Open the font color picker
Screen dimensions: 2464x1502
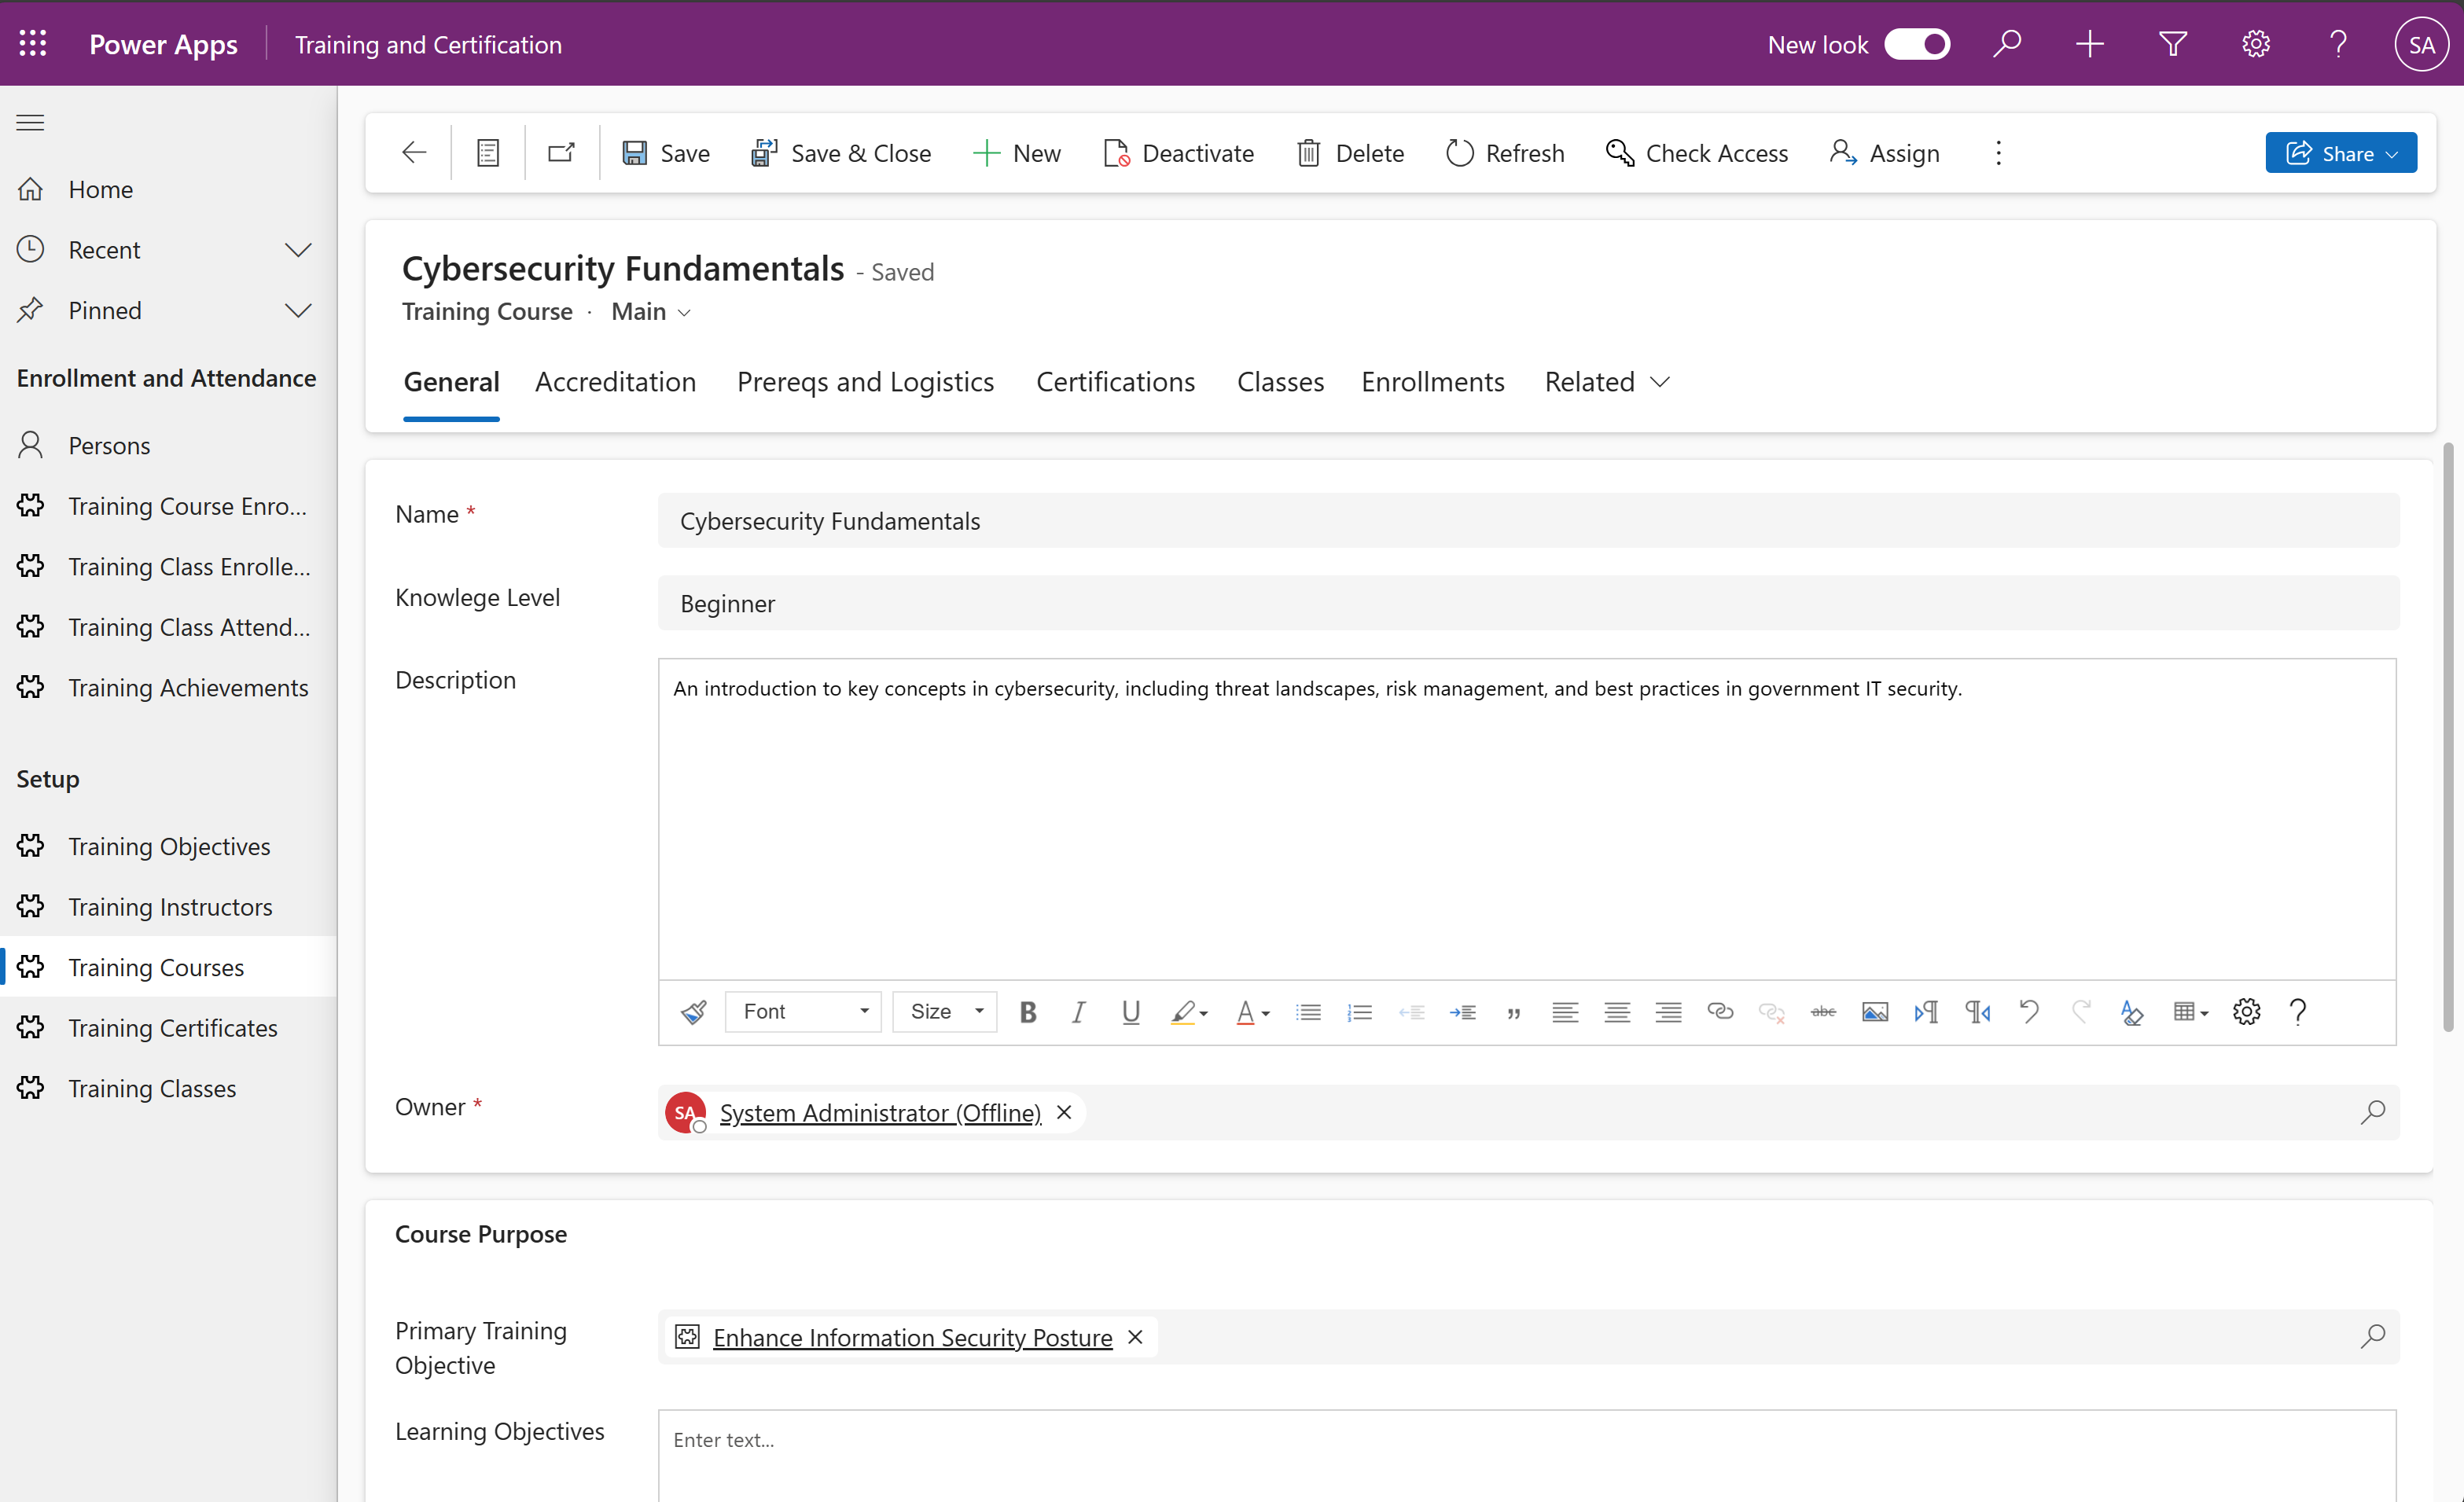pos(1252,1012)
